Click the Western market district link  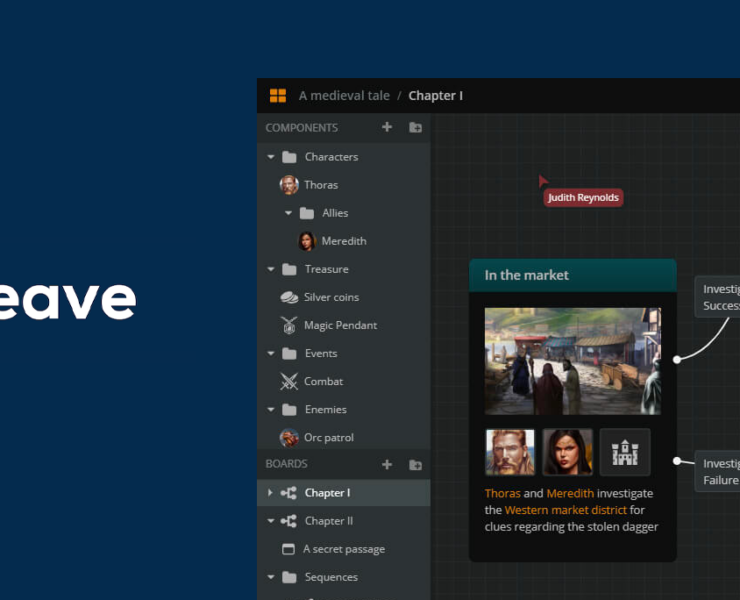(x=565, y=510)
